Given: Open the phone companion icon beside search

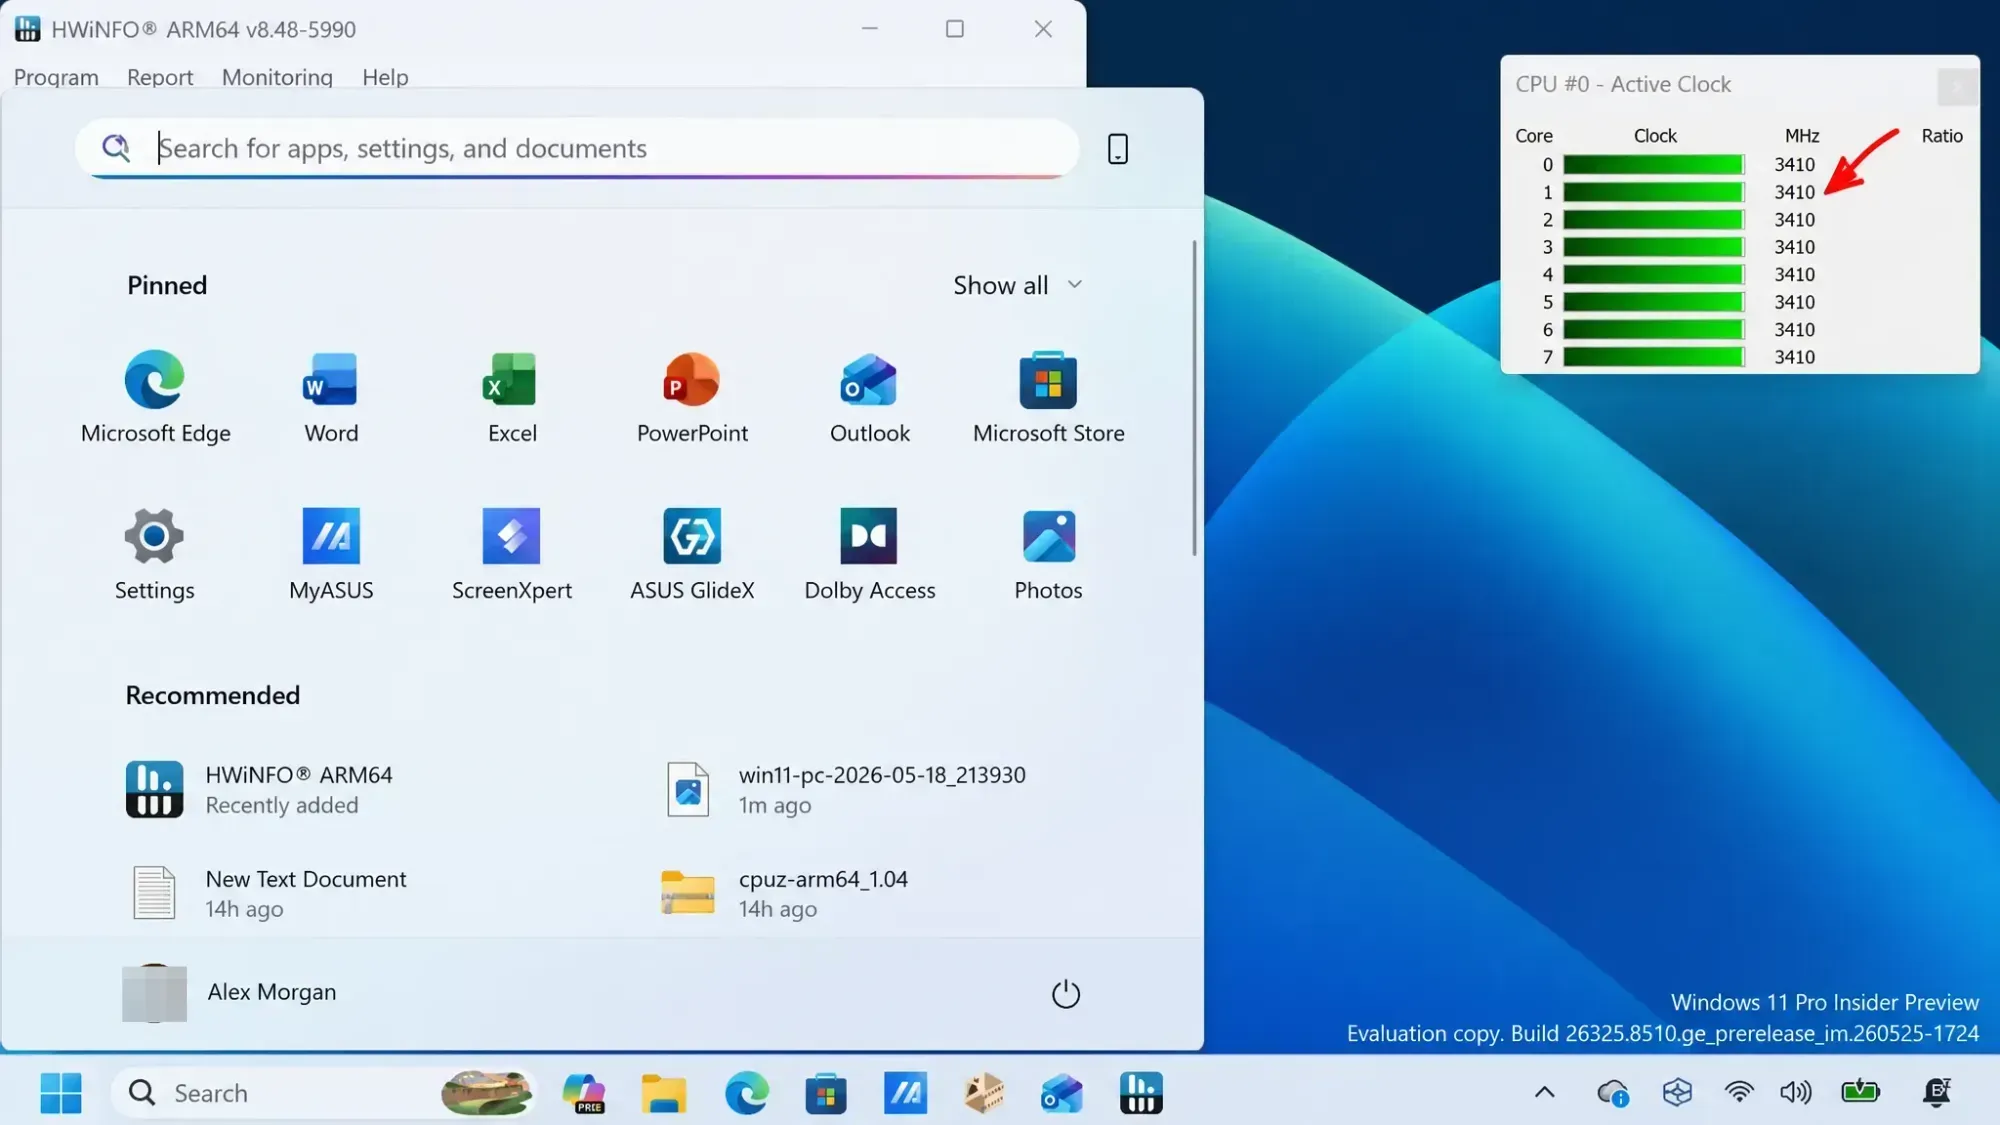Looking at the screenshot, I should (1117, 149).
